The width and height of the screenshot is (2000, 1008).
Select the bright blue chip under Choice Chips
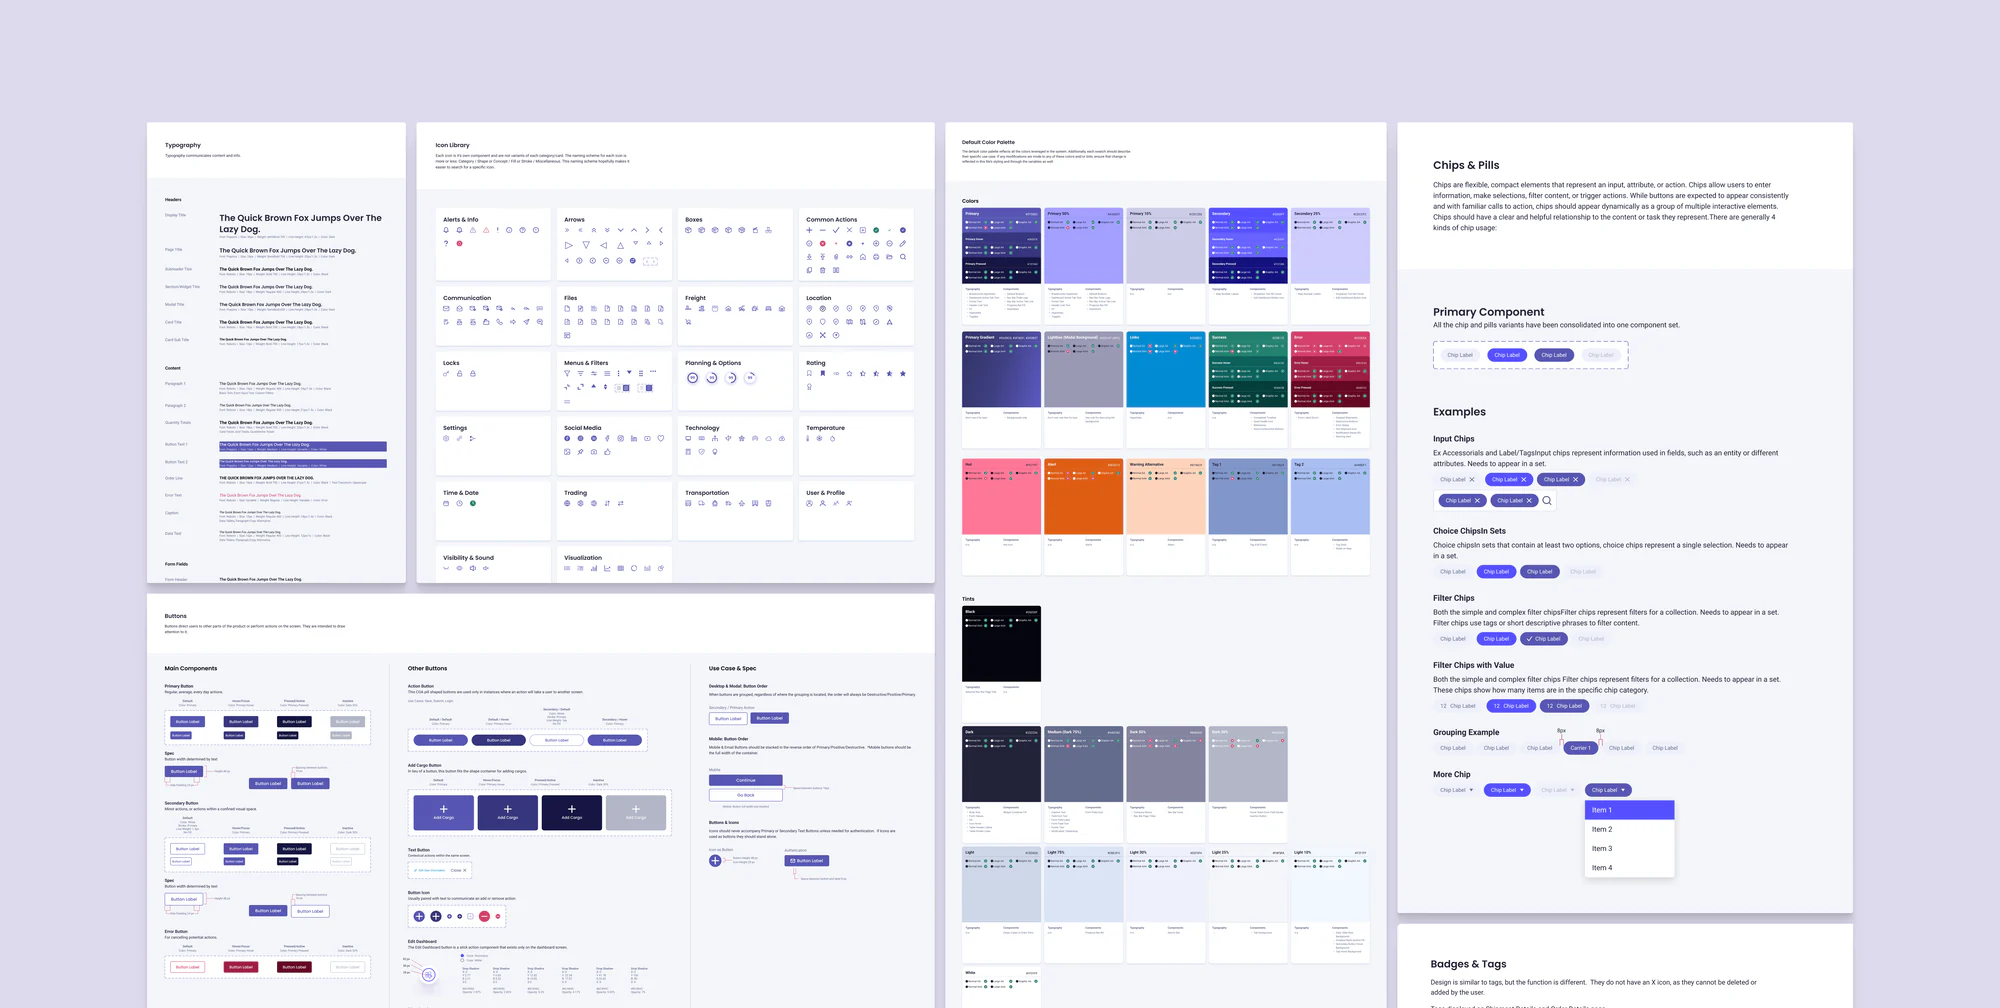coord(1496,572)
